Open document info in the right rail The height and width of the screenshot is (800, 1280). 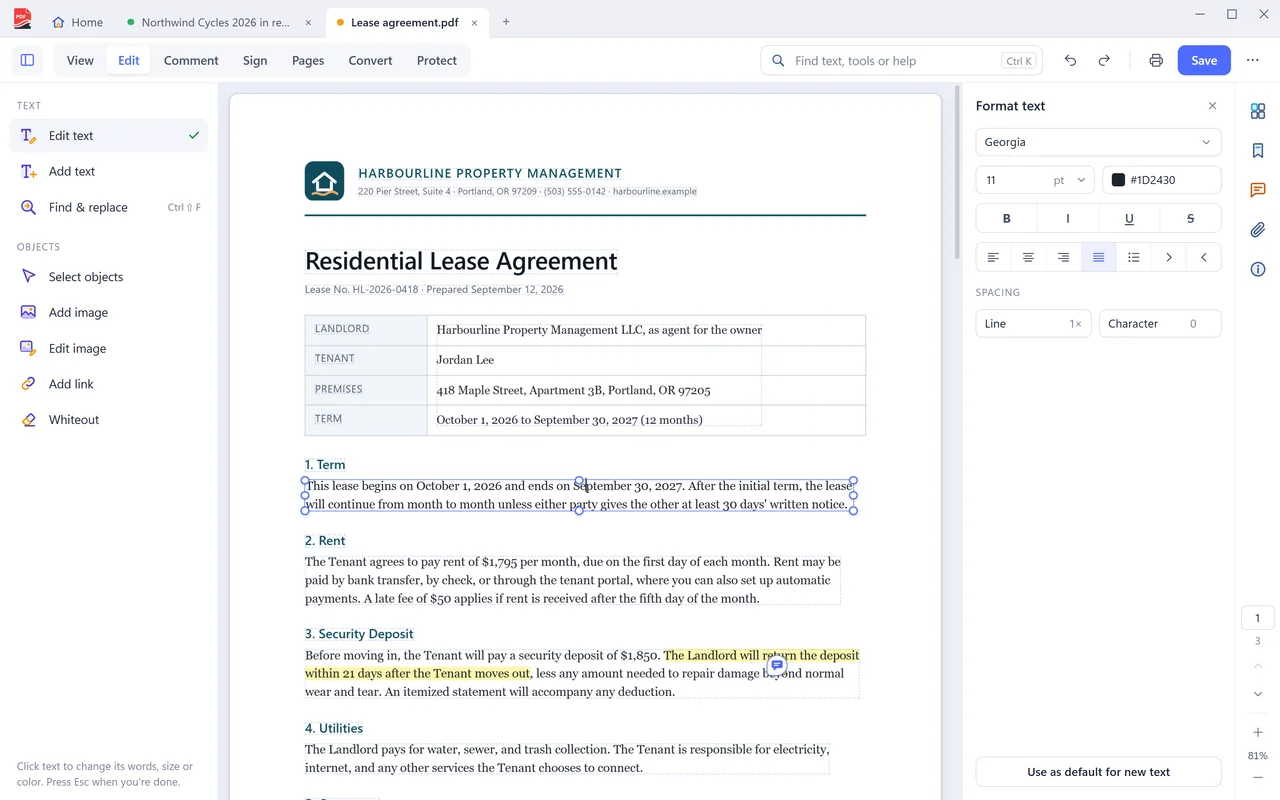1258,269
